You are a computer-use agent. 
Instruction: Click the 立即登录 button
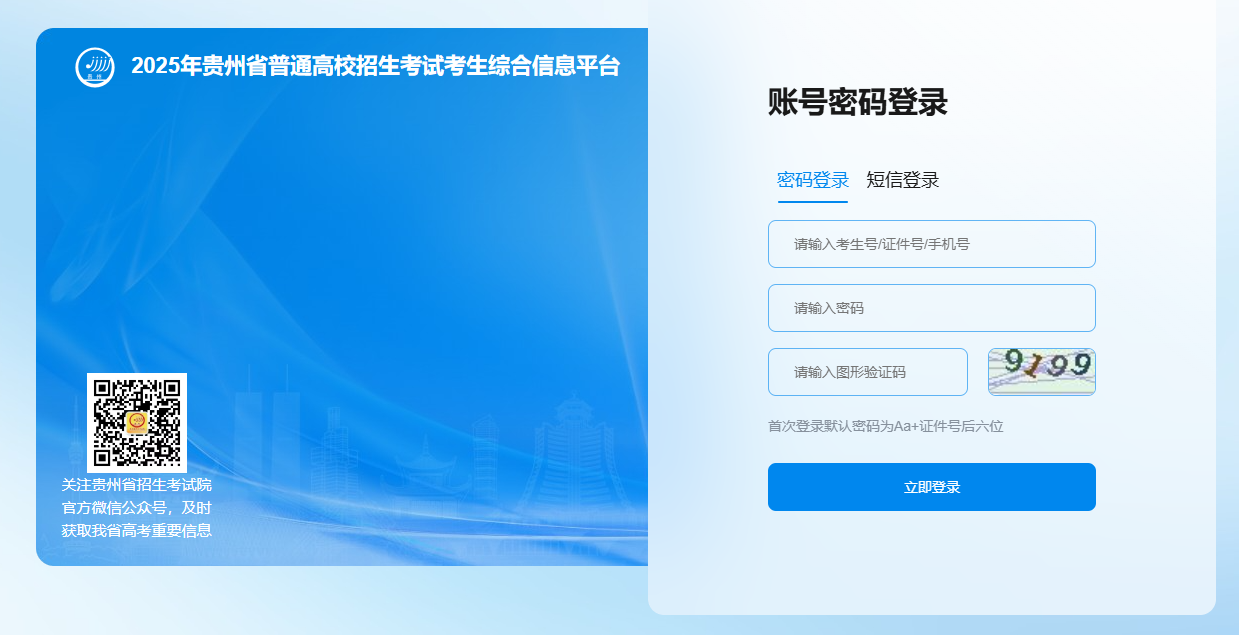click(932, 487)
